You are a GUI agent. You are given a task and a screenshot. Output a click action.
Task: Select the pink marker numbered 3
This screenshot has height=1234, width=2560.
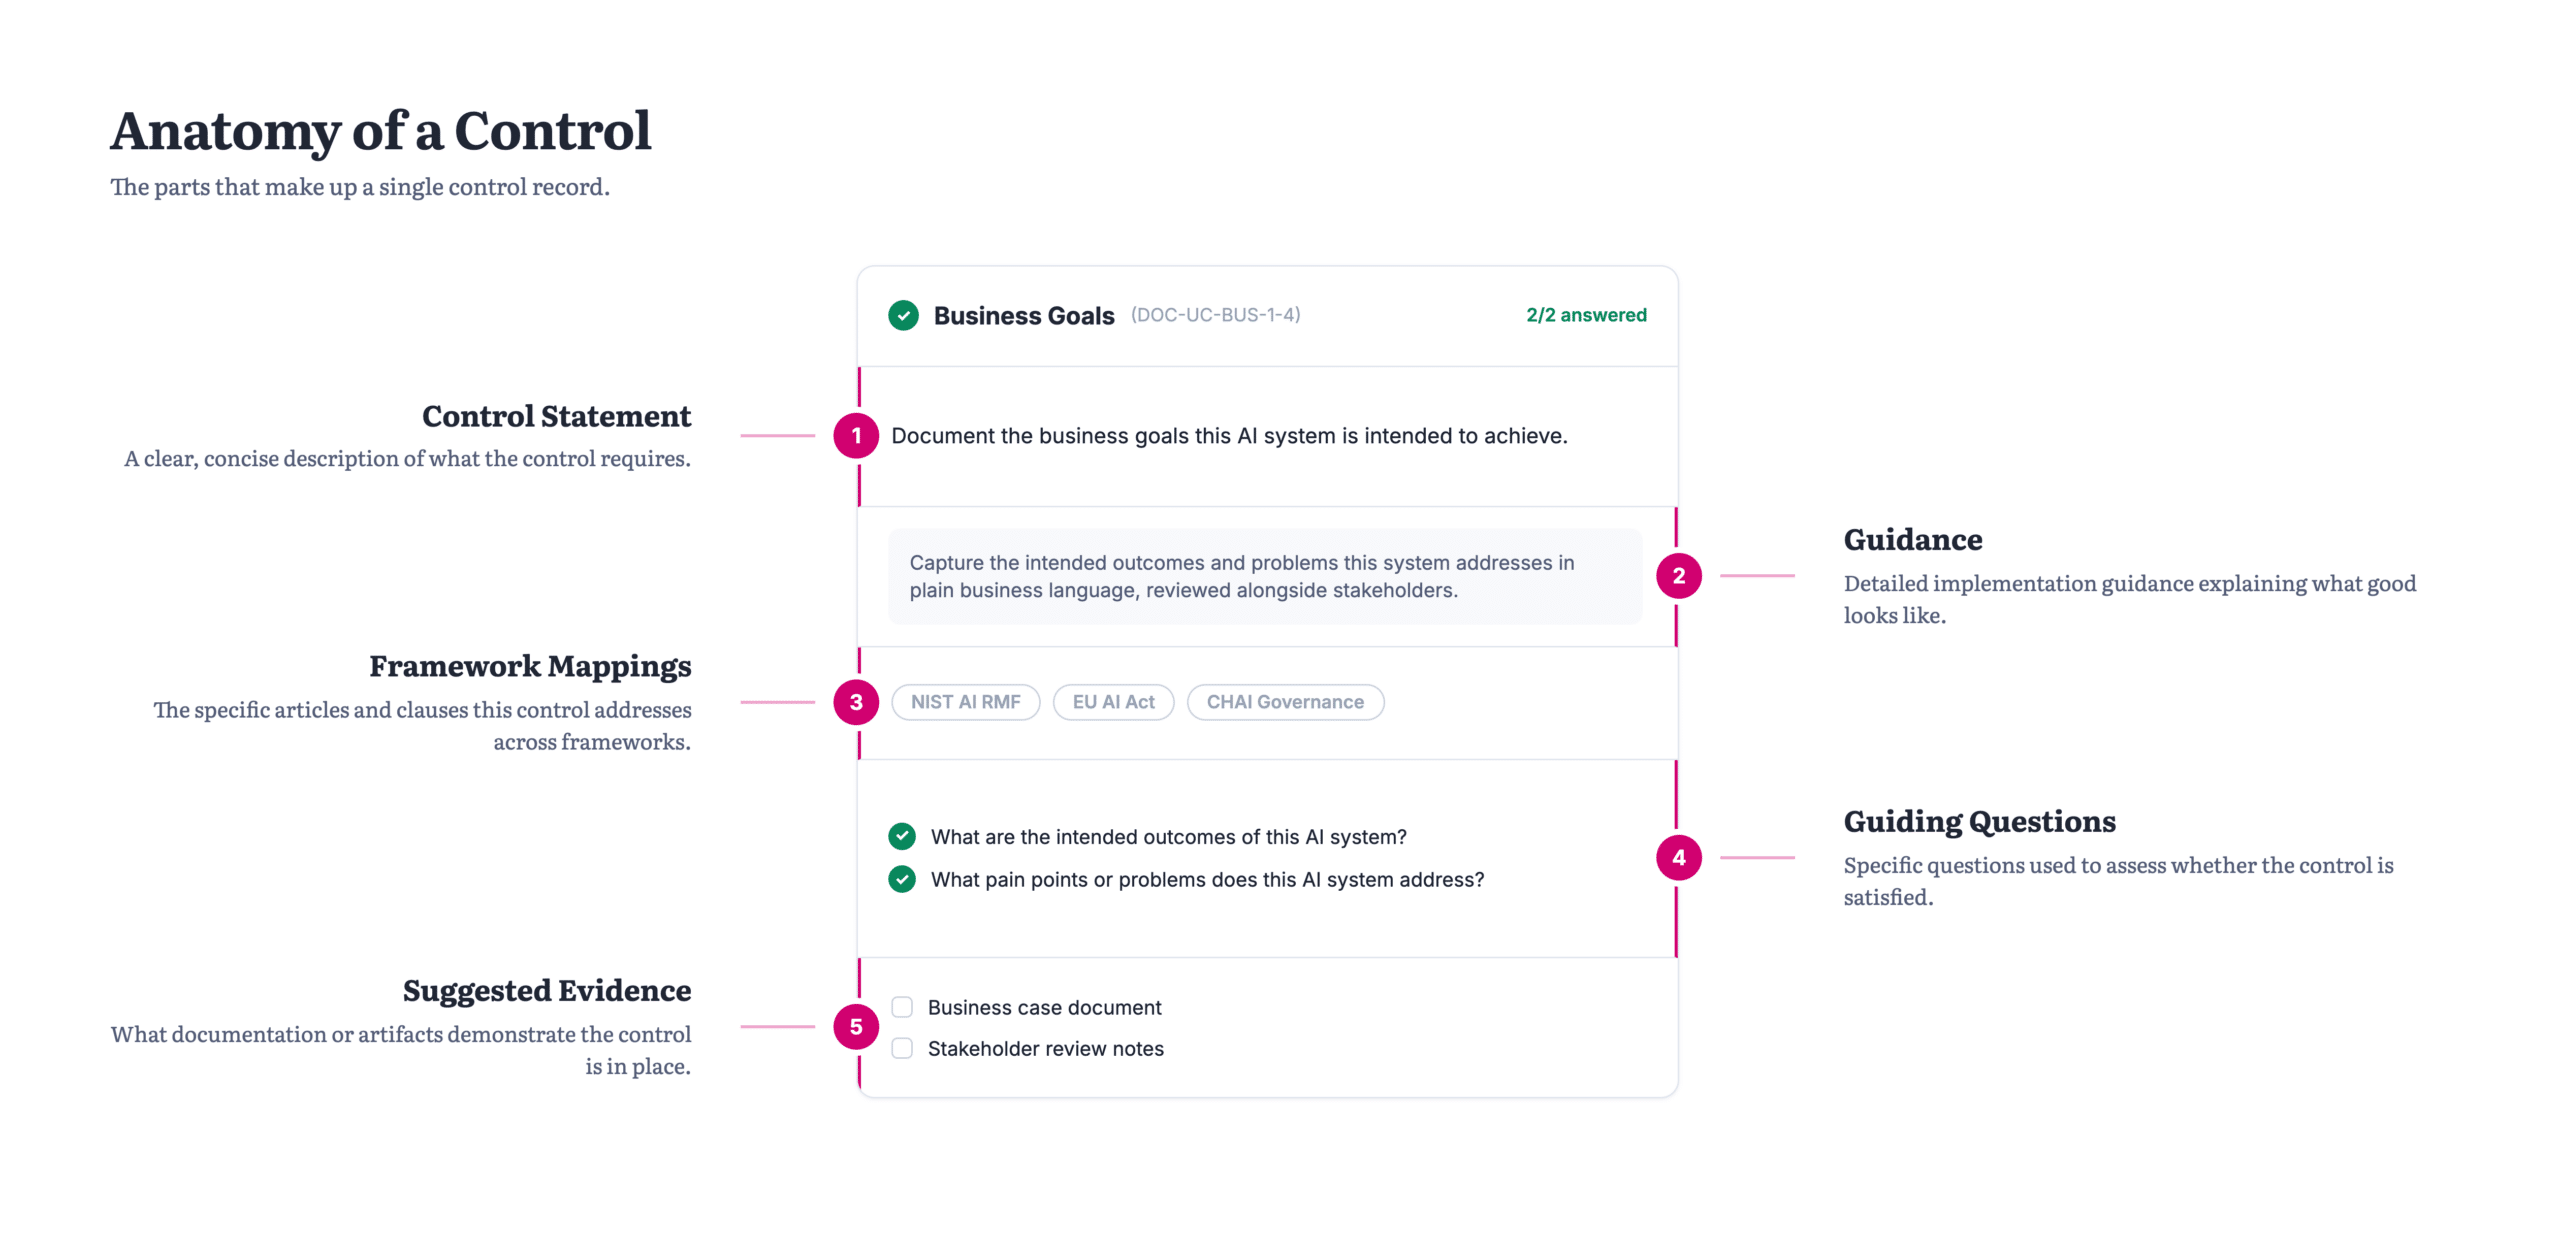pyautogui.click(x=855, y=702)
